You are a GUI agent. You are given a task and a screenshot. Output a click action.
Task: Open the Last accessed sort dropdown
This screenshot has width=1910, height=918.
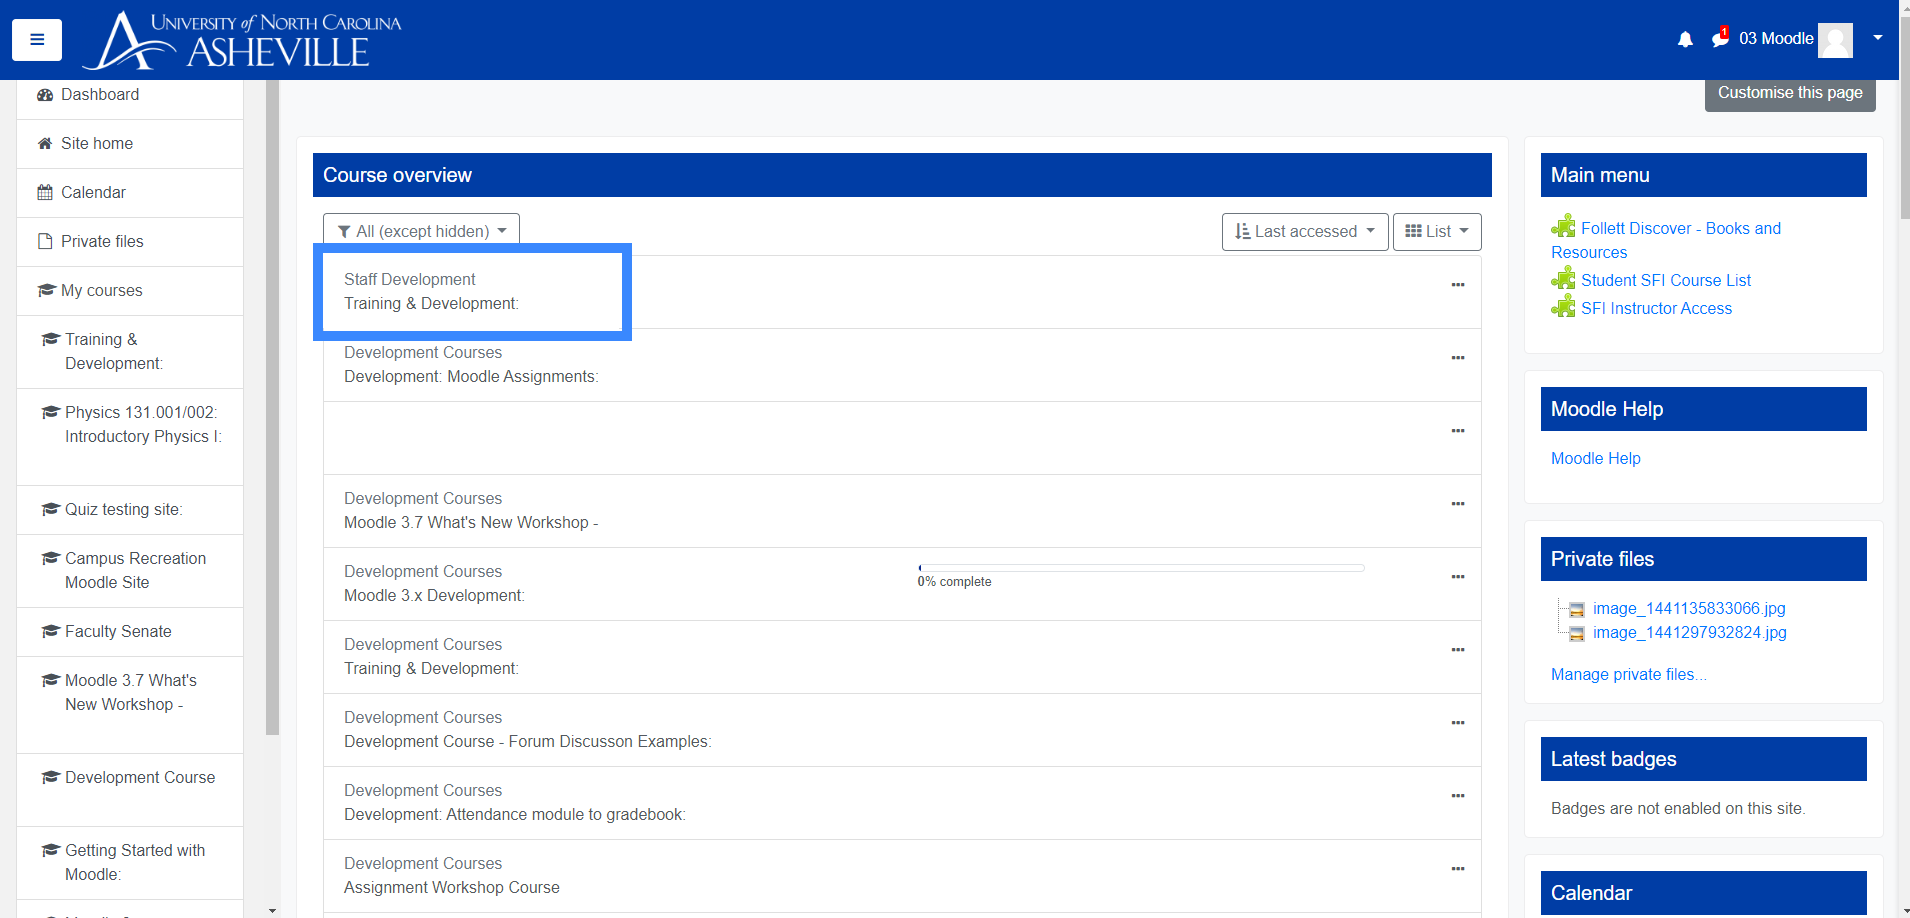point(1304,231)
